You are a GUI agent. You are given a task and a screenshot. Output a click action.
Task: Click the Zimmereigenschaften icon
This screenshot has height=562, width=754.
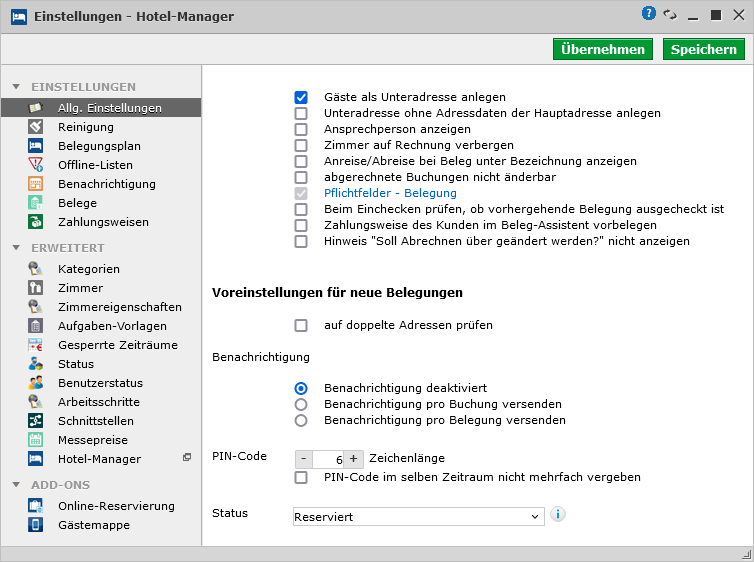point(36,307)
